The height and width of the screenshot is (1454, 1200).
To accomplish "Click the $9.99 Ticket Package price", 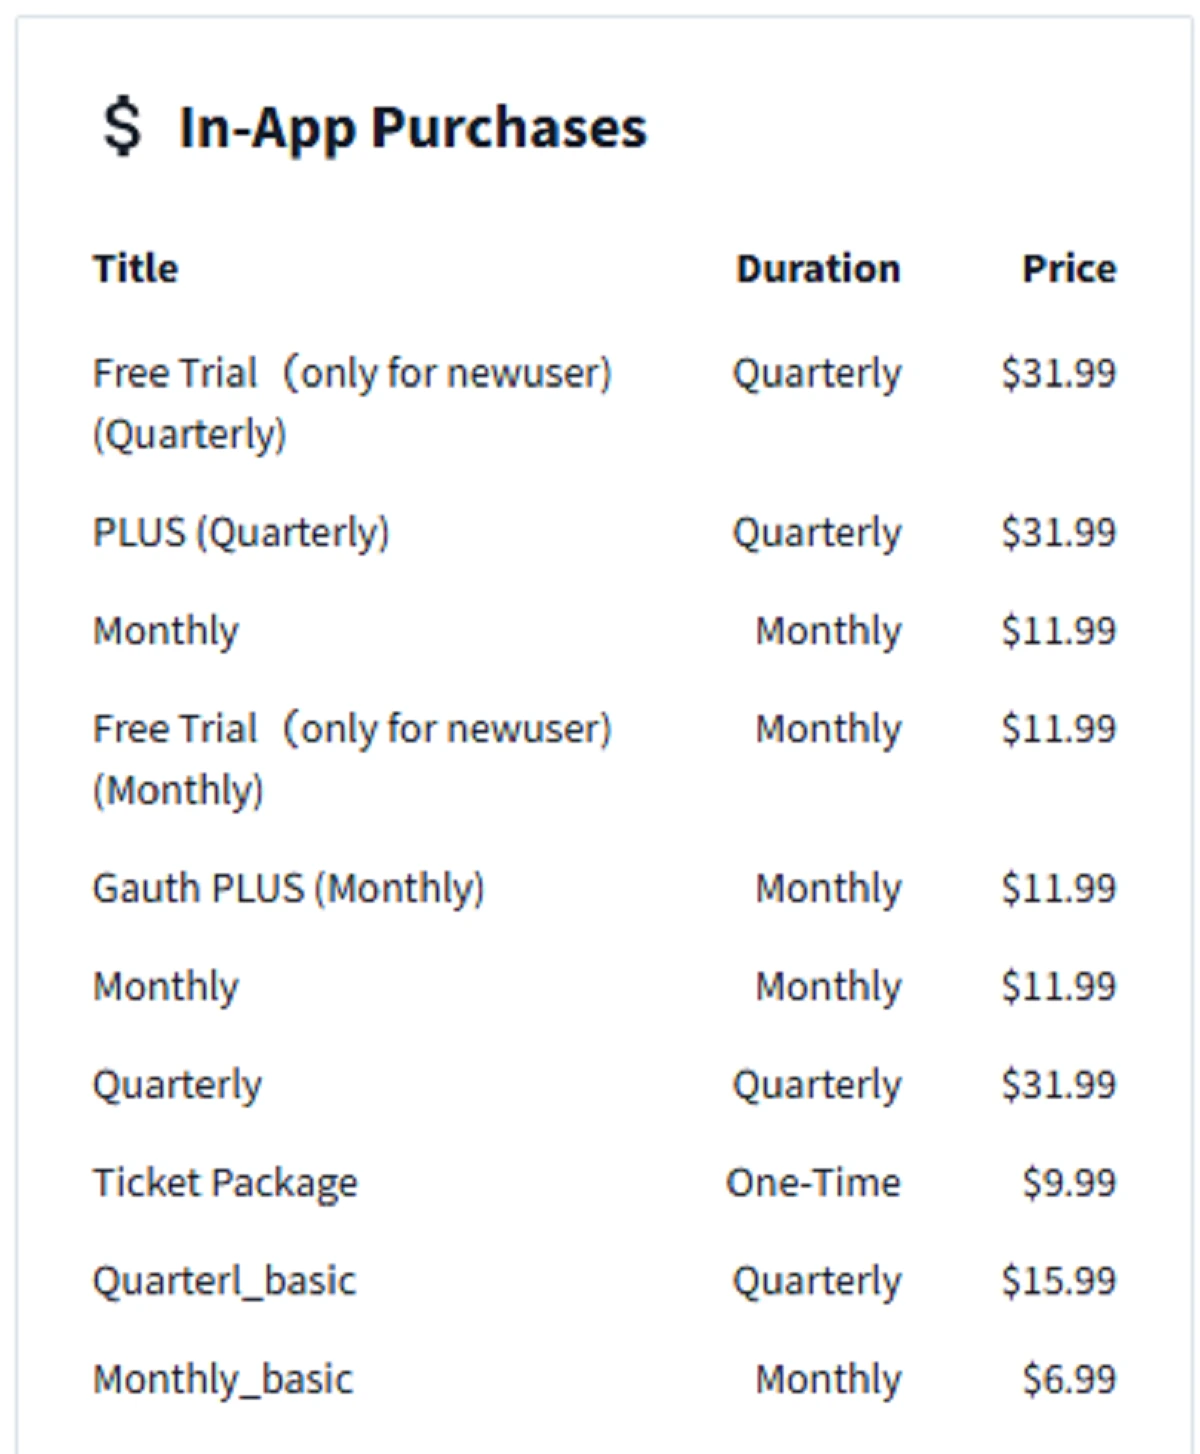I will [1068, 1183].
